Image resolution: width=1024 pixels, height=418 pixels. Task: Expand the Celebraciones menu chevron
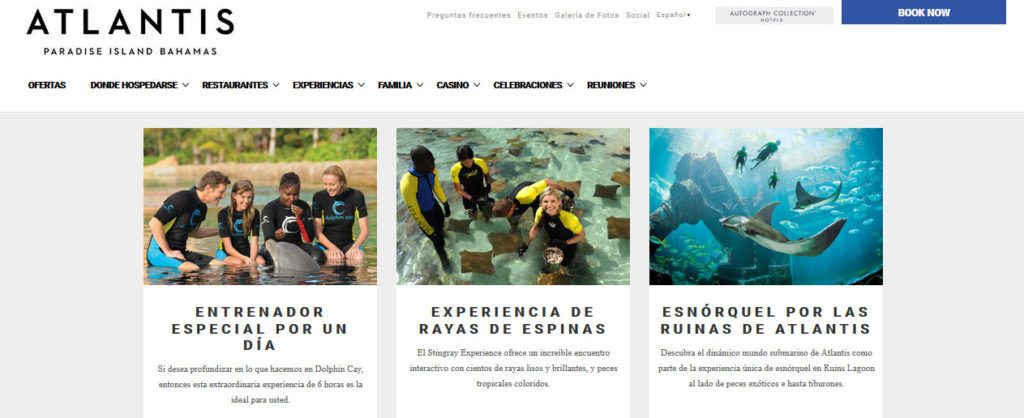570,85
